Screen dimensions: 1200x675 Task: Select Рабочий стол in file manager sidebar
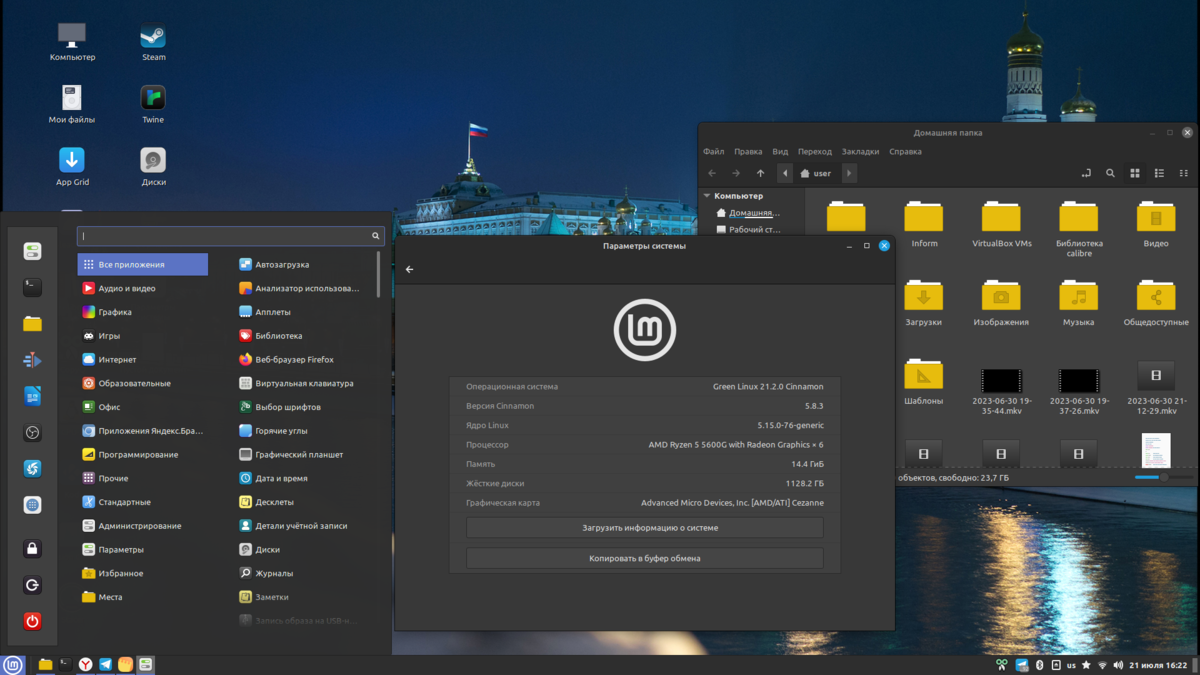[754, 230]
